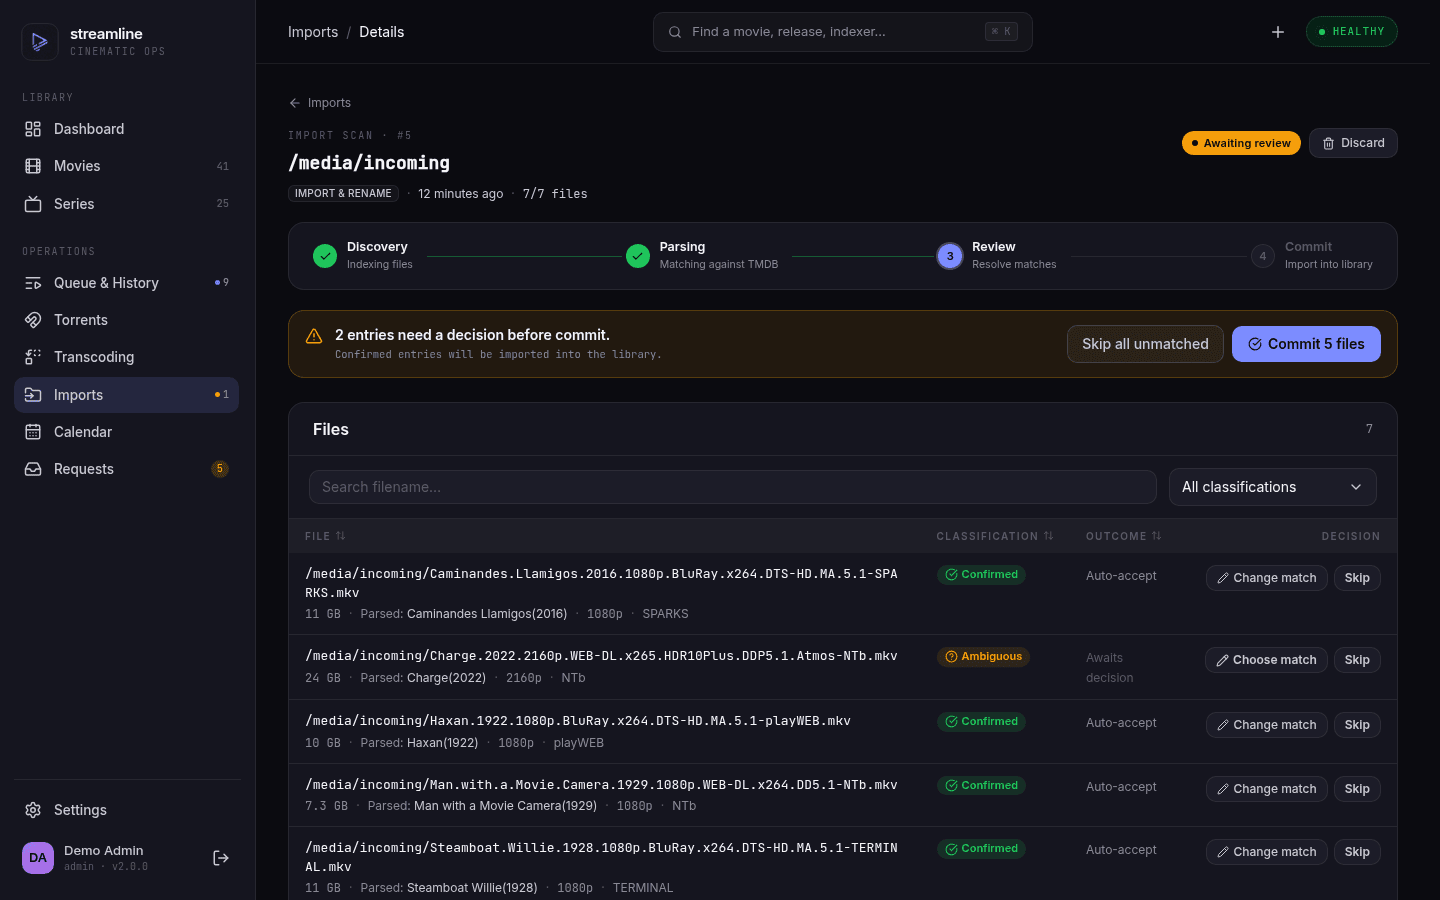Choose match for Charge 2022 file
This screenshot has width=1440, height=900.
click(x=1267, y=660)
